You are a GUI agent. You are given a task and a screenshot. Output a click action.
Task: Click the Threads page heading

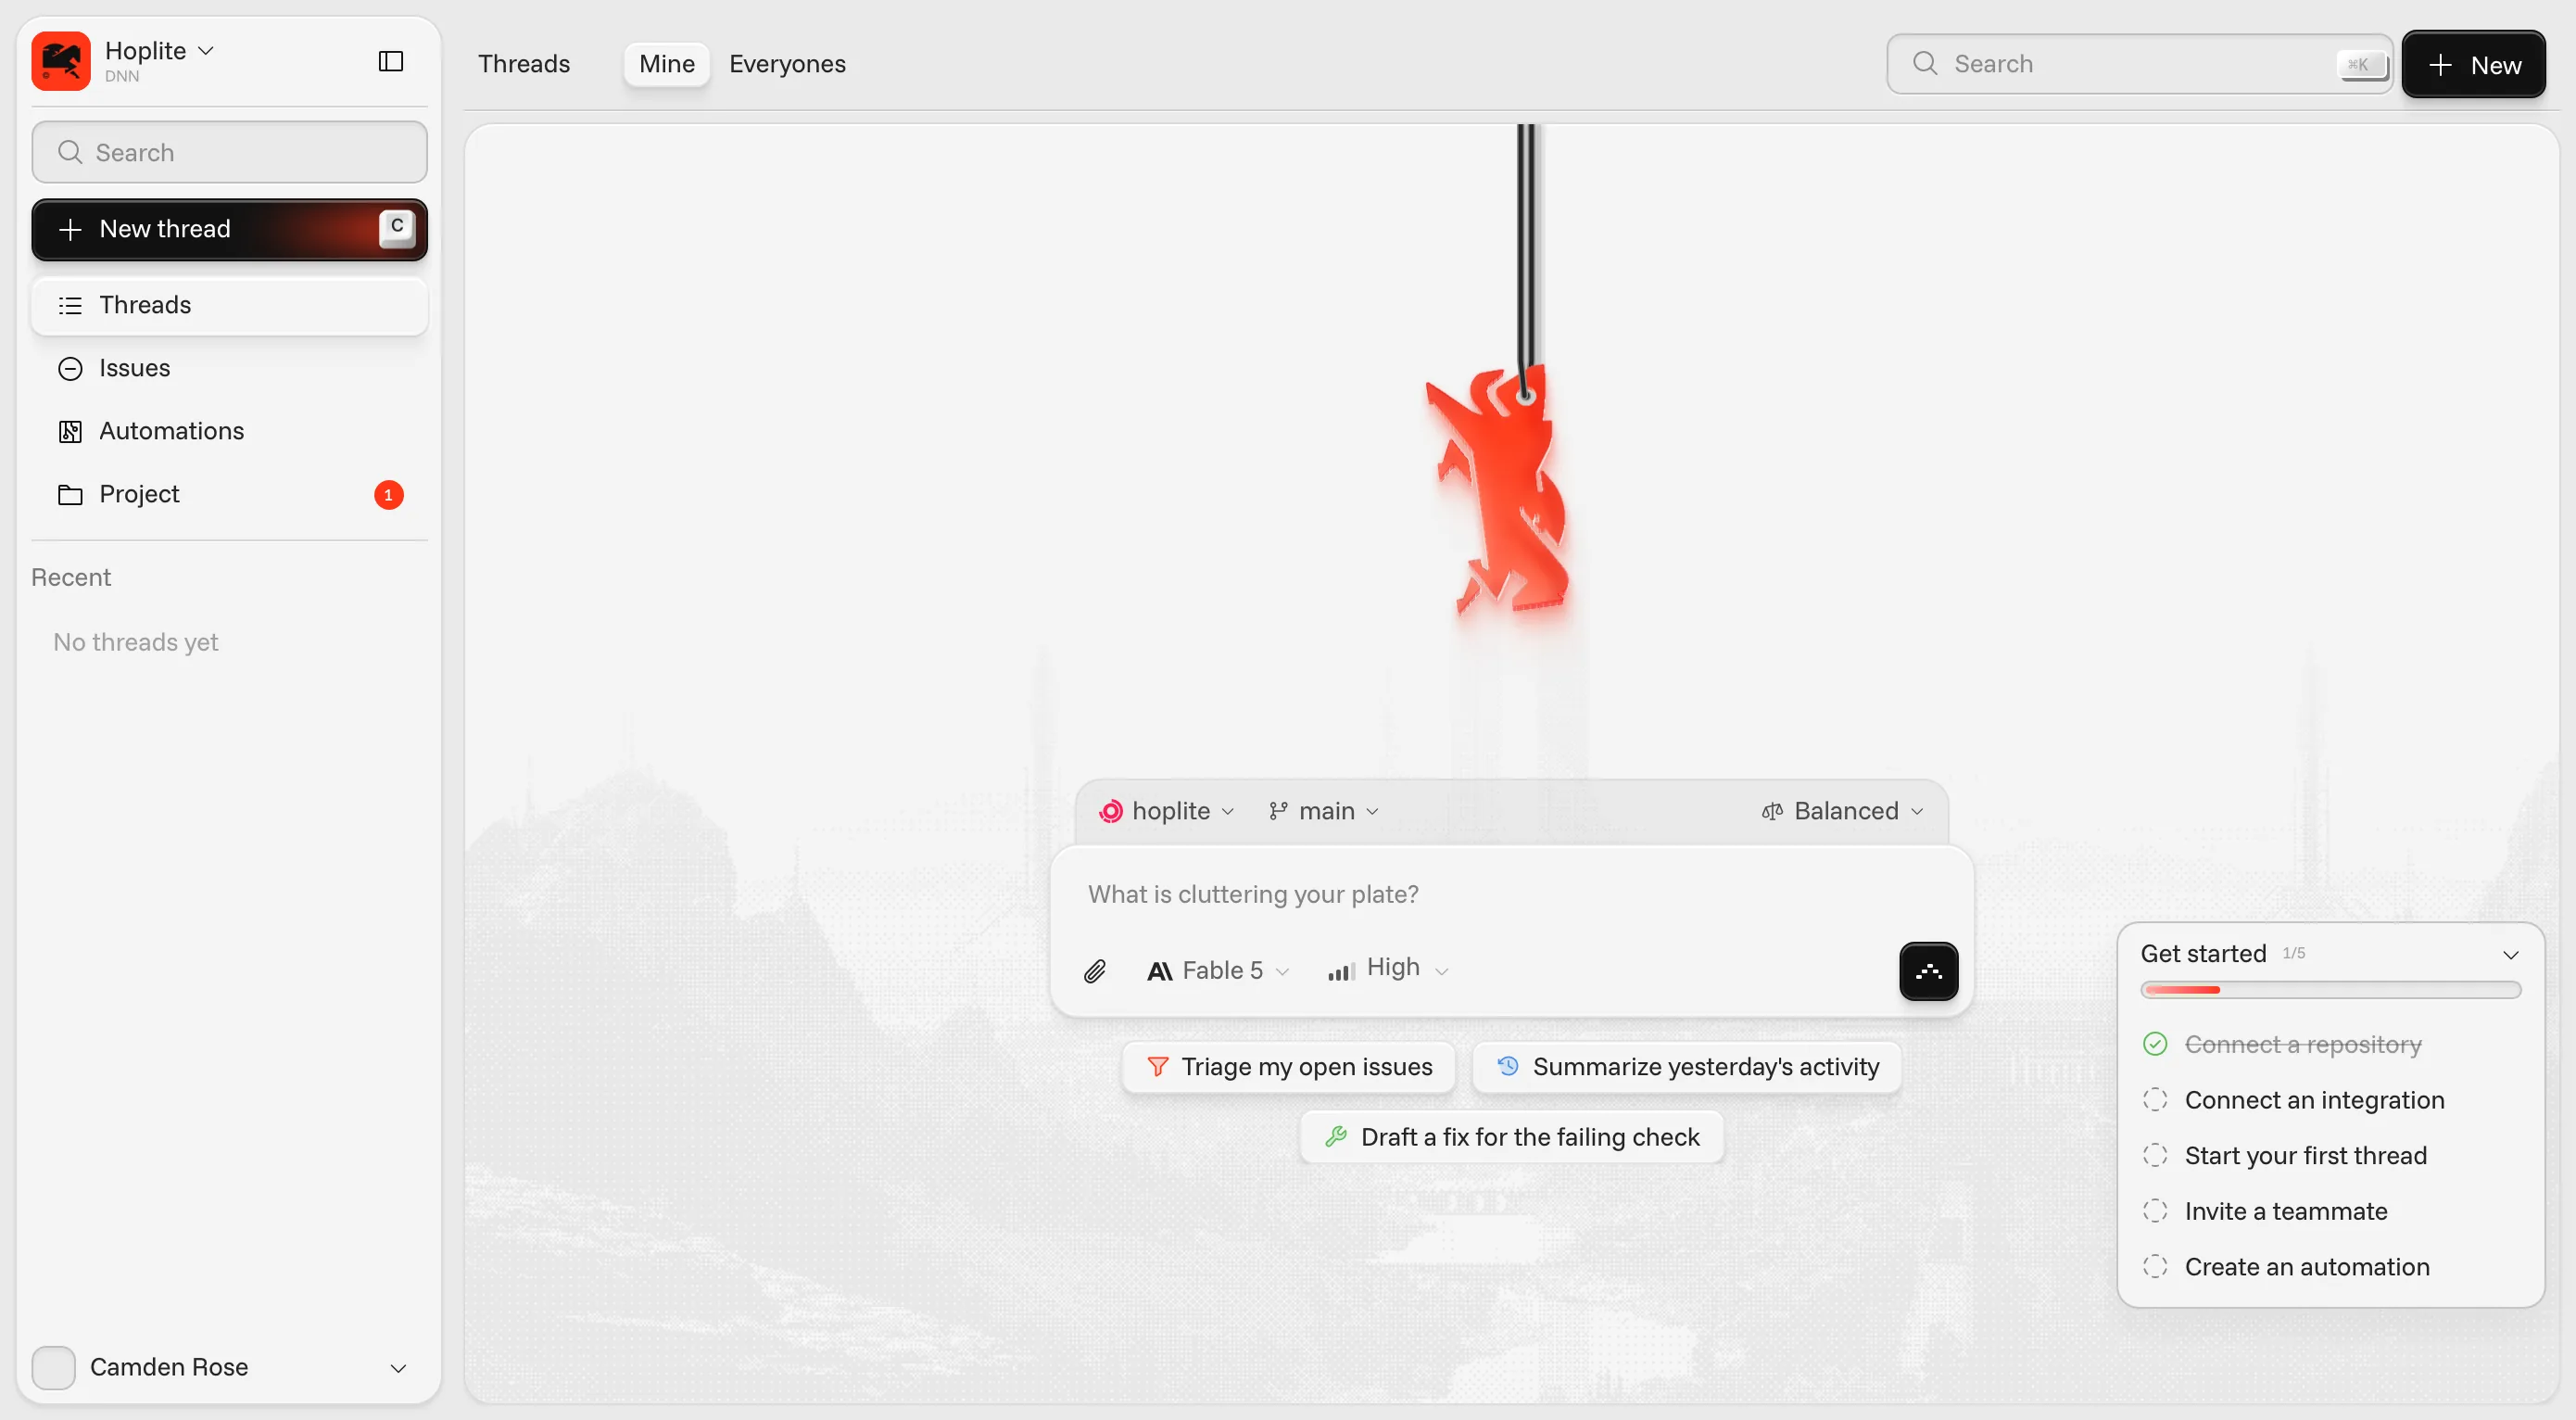pyautogui.click(x=523, y=64)
